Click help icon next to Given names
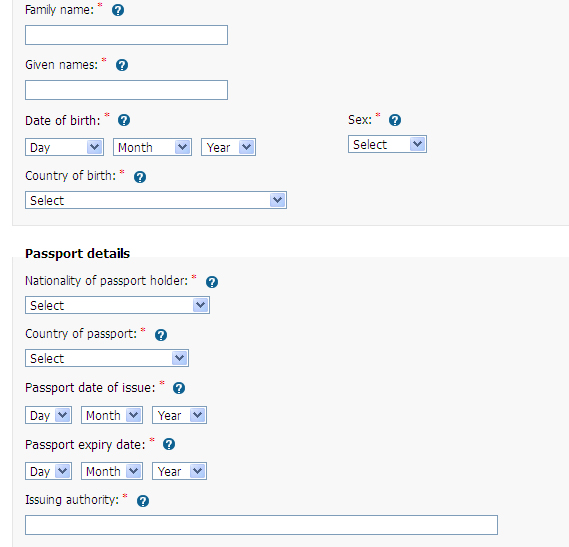 click(x=122, y=65)
